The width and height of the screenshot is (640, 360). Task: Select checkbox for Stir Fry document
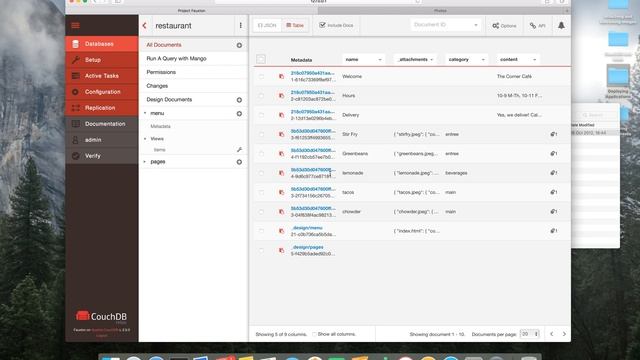(x=261, y=134)
